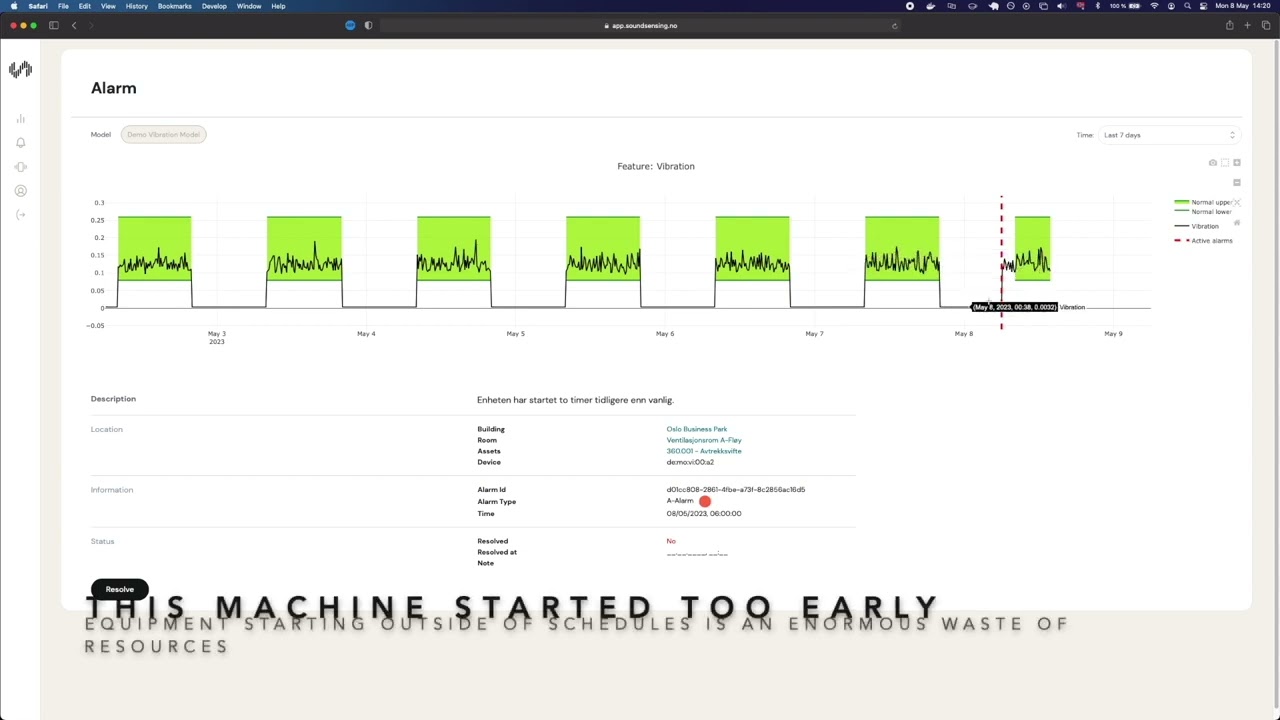Click the volume icon in menu bar
Image resolution: width=1280 pixels, height=720 pixels.
(1061, 6)
